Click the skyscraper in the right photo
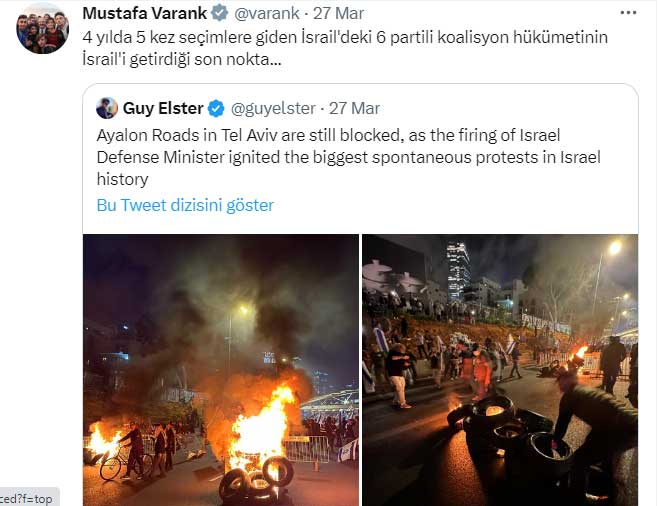The image size is (658, 506). click(x=458, y=271)
